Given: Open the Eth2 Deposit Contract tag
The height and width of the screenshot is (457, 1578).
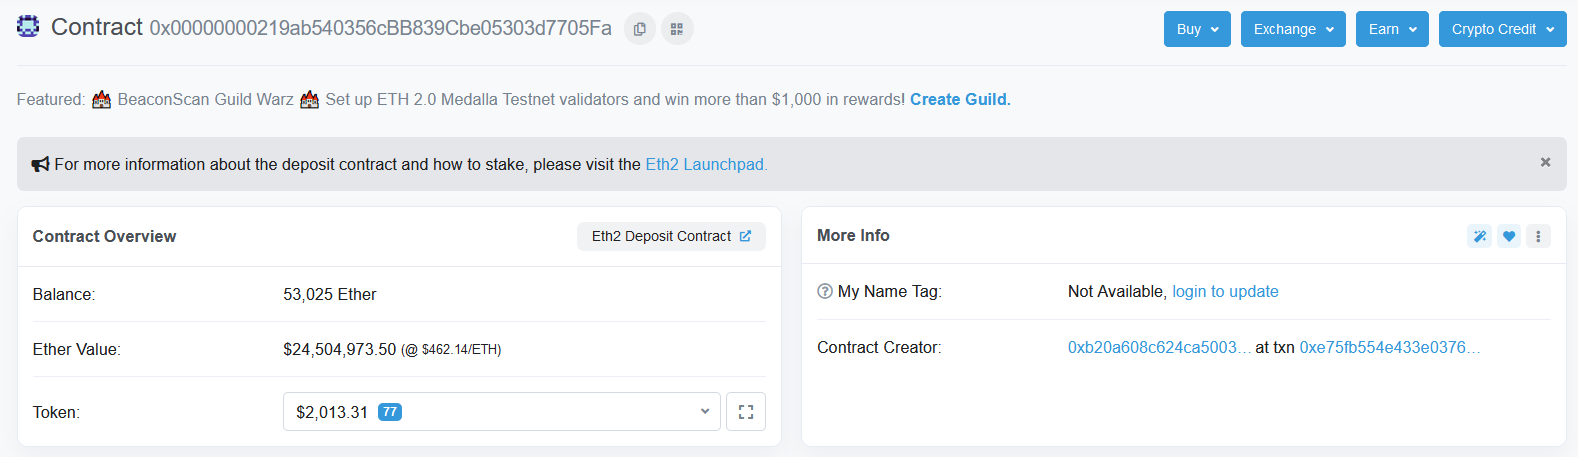Looking at the screenshot, I should coord(671,236).
